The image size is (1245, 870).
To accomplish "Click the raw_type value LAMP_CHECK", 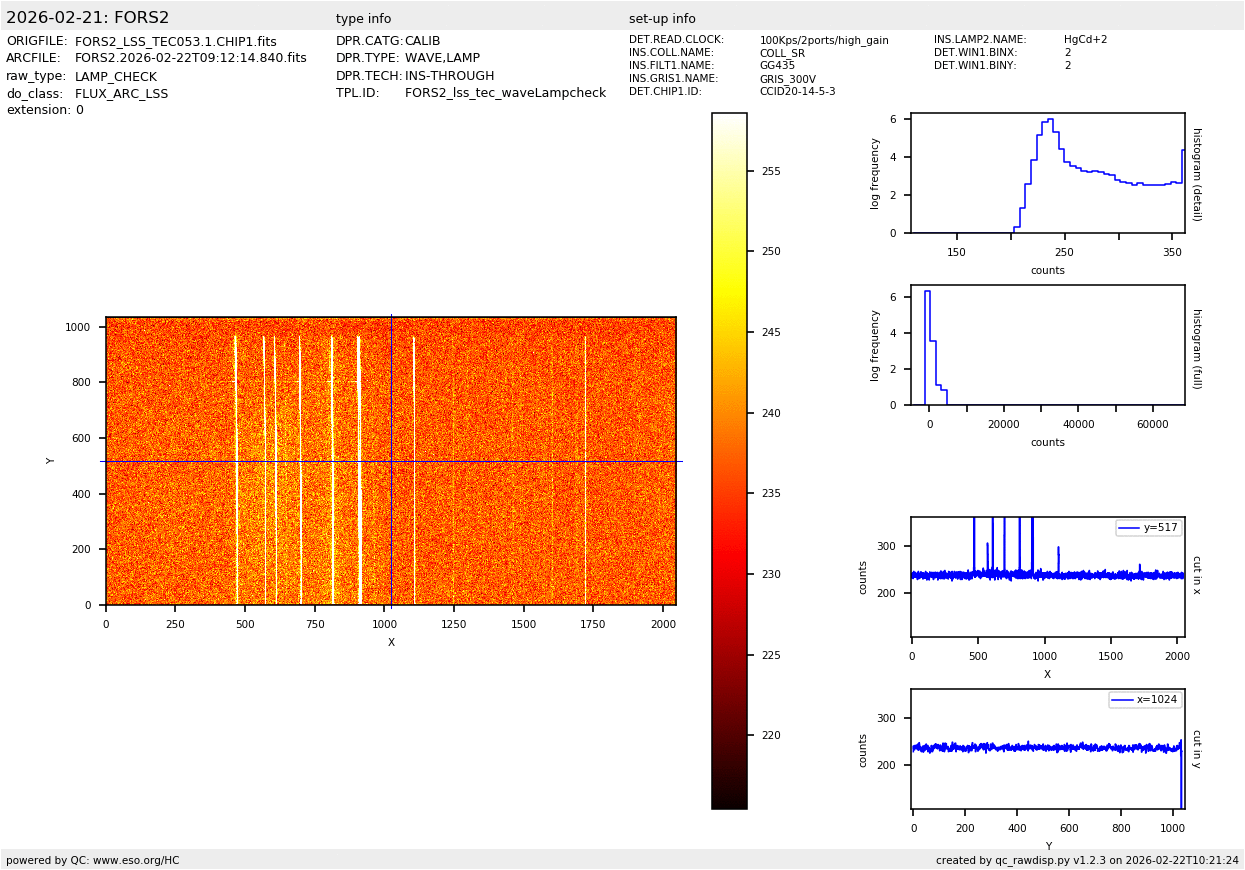I will [x=115, y=77].
